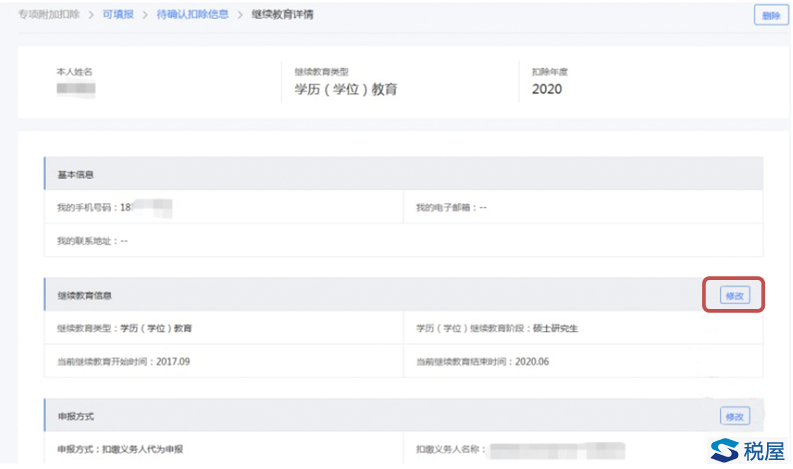This screenshot has height=469, width=793.
Task: Click the 我的联系地址 field
Action: pyautogui.click(x=93, y=241)
